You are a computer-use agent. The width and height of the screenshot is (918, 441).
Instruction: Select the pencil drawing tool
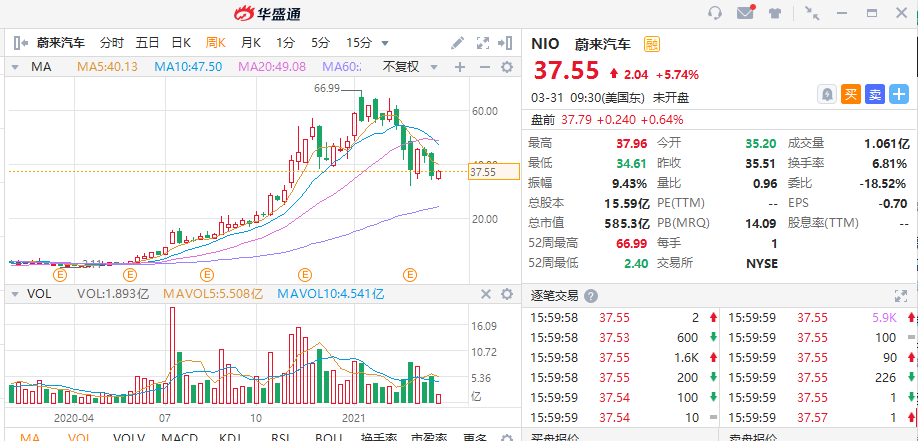point(457,43)
